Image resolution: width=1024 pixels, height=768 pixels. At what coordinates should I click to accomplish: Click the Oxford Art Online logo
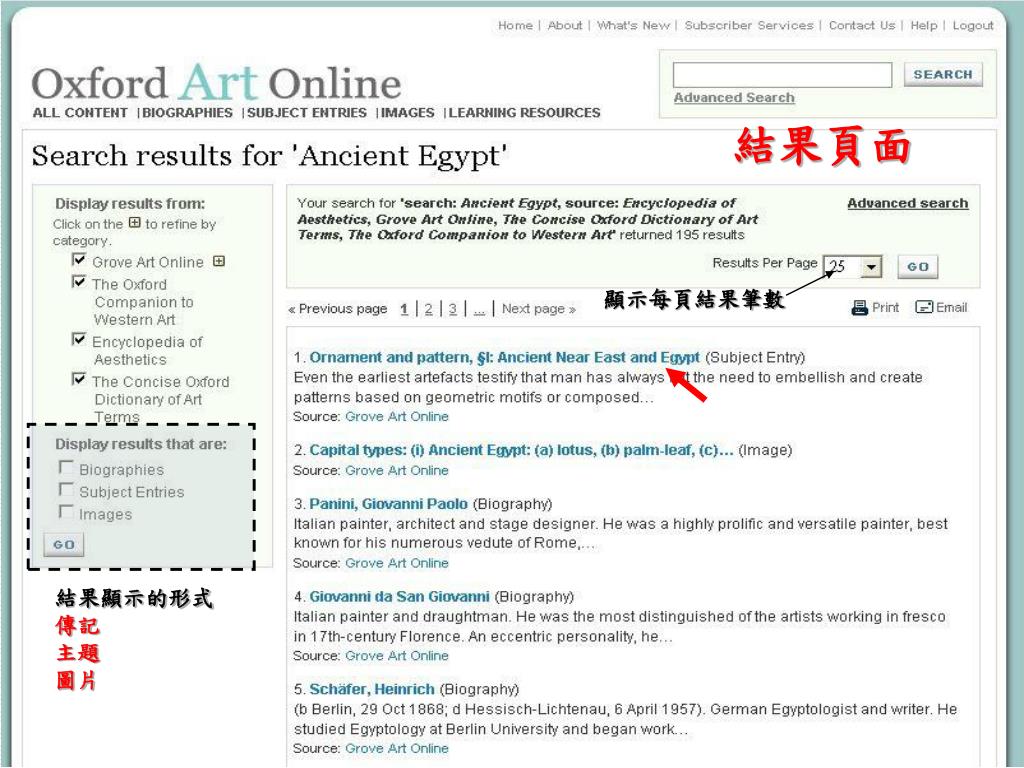216,84
